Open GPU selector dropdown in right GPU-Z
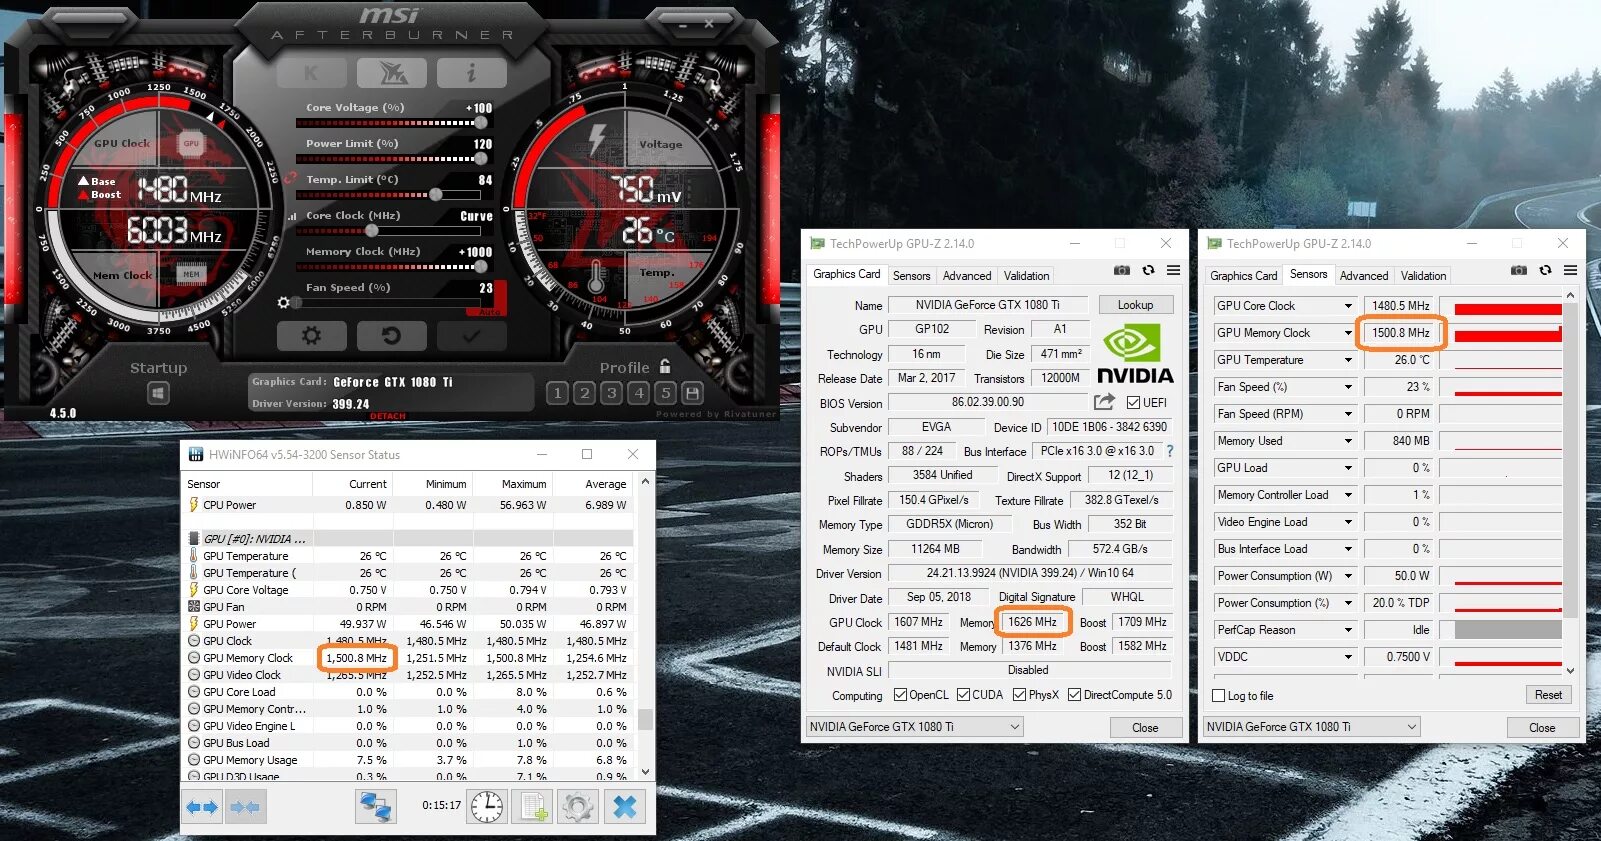This screenshot has height=841, width=1601. 1312,727
